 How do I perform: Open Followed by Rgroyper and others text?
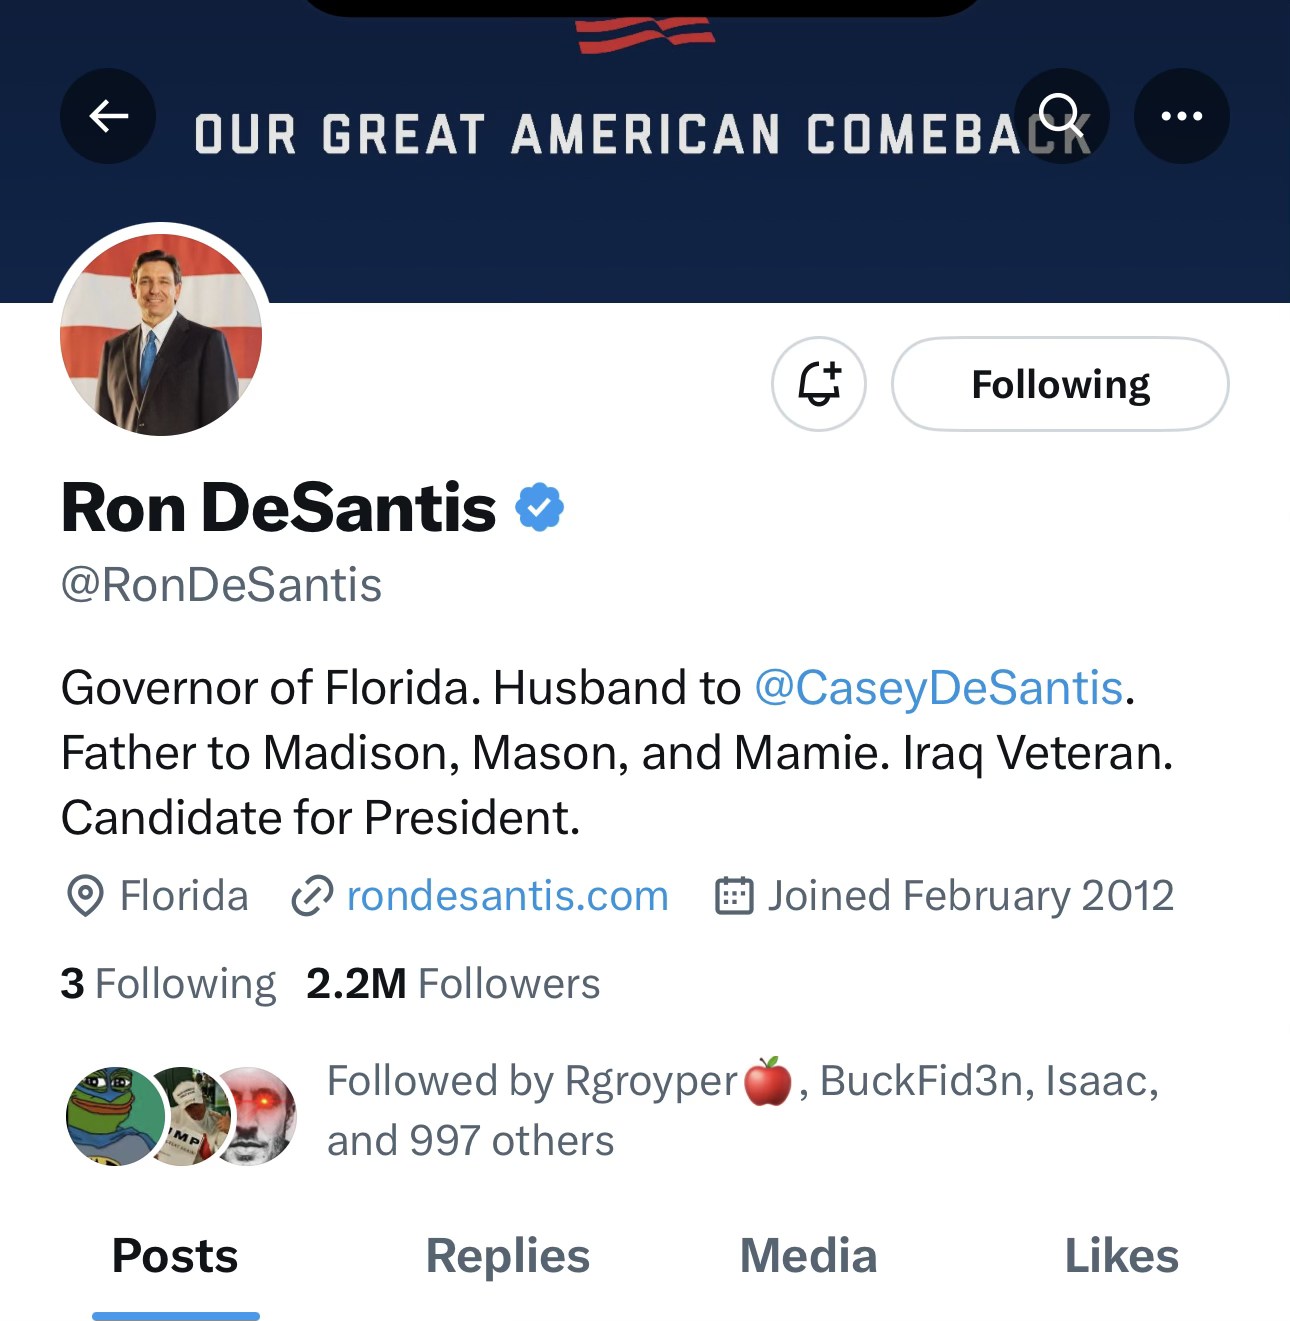(743, 1110)
